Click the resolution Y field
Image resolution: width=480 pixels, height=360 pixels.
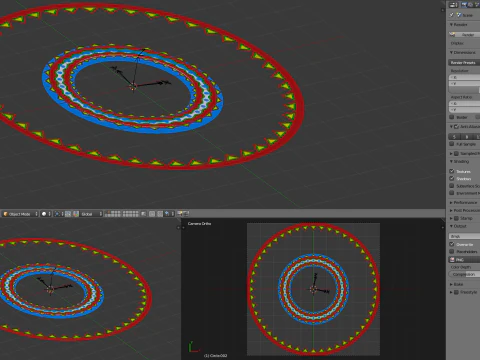coord(465,83)
